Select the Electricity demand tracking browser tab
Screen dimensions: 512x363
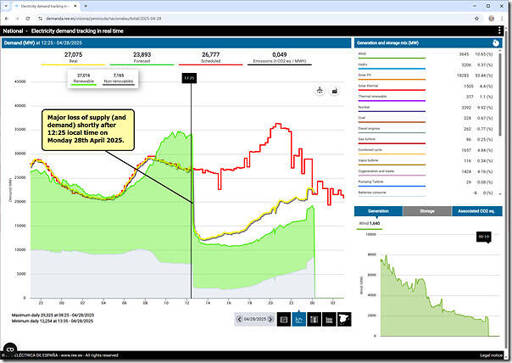tap(45, 6)
